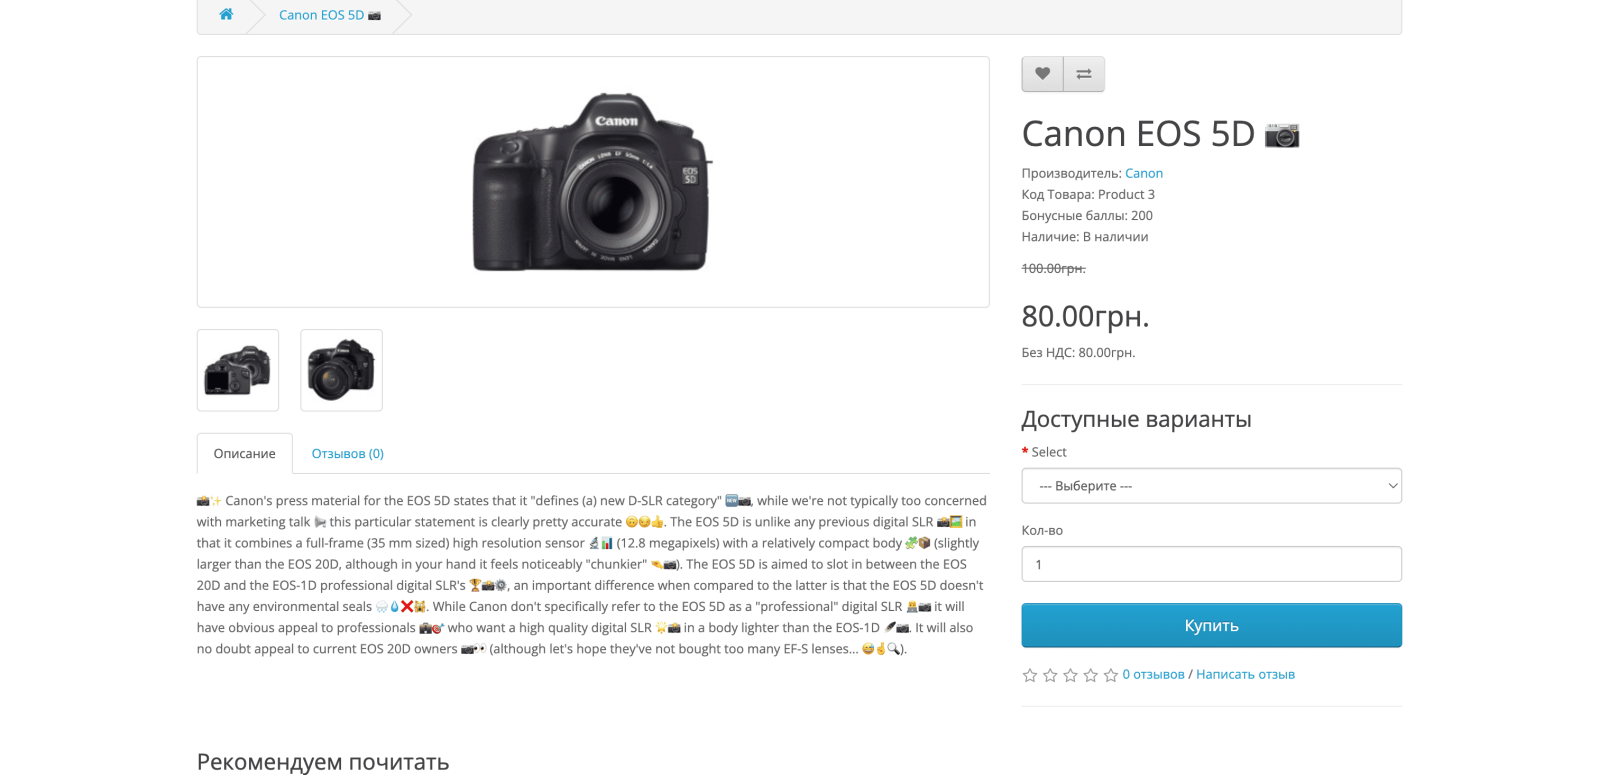Screen dimensions: 1600x784
Task: Add product to wishlist with heart icon
Action: (1042, 74)
